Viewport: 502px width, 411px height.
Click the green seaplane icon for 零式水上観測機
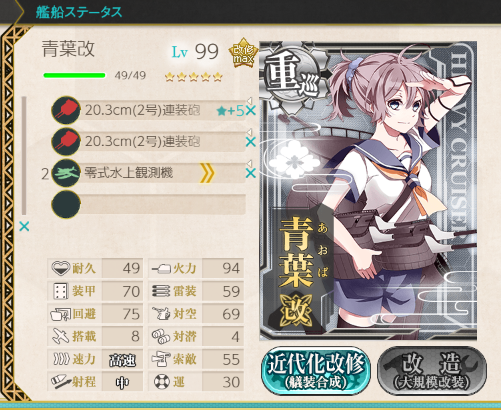click(66, 173)
